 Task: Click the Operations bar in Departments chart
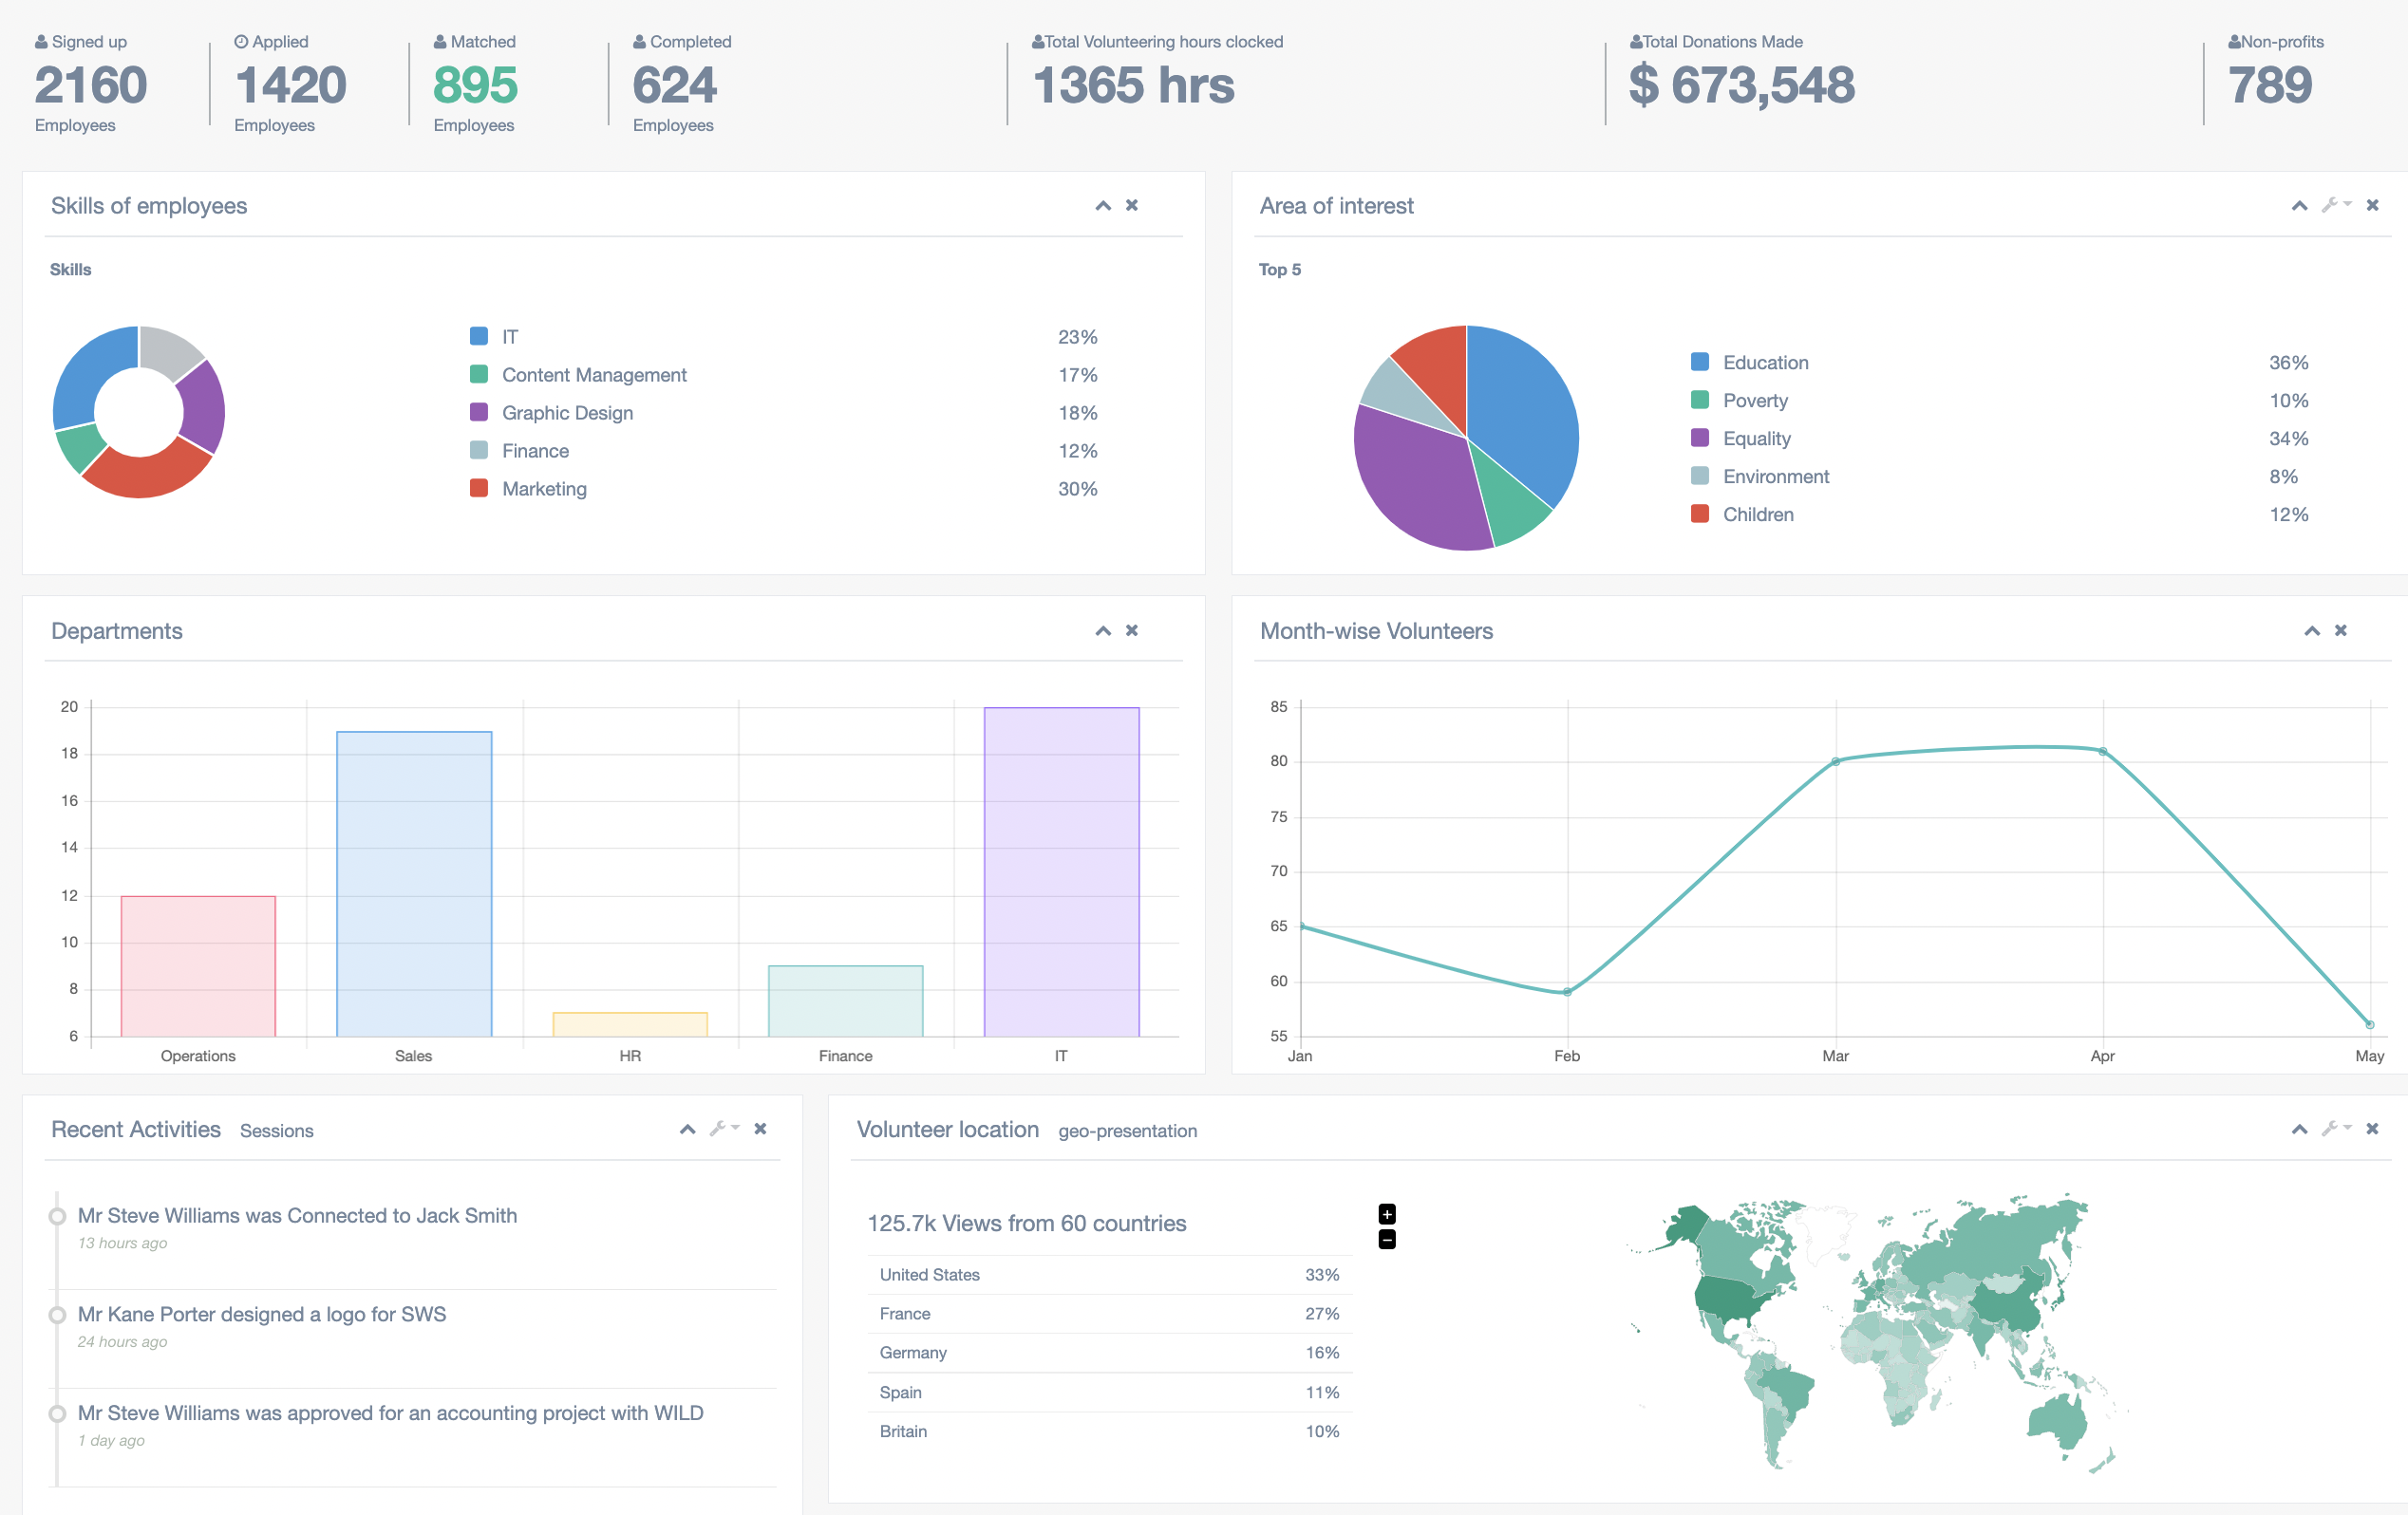[x=198, y=966]
